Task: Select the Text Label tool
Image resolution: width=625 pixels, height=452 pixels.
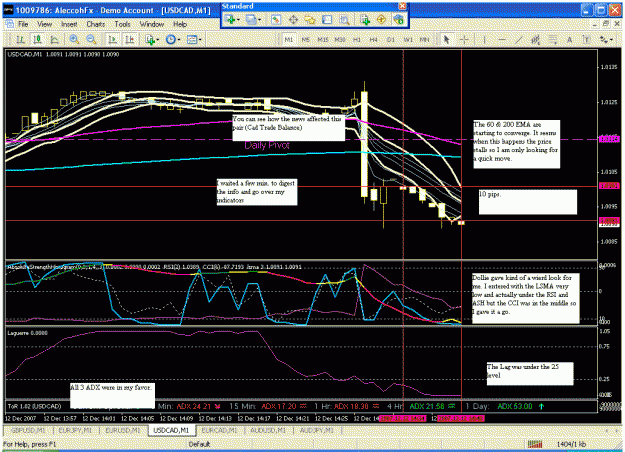Action: [586, 39]
